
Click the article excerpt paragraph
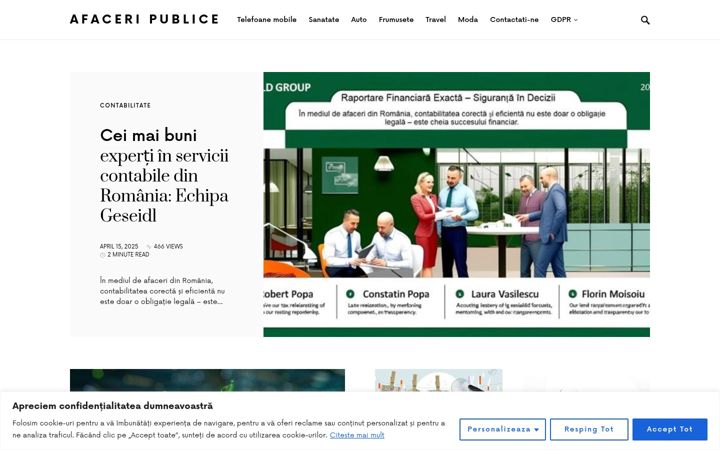click(163, 291)
